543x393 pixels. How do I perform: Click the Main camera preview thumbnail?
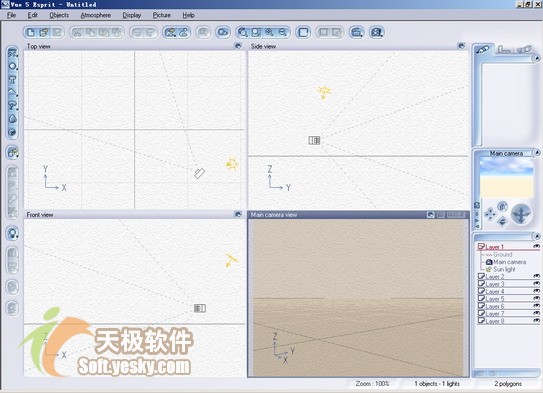pos(506,178)
